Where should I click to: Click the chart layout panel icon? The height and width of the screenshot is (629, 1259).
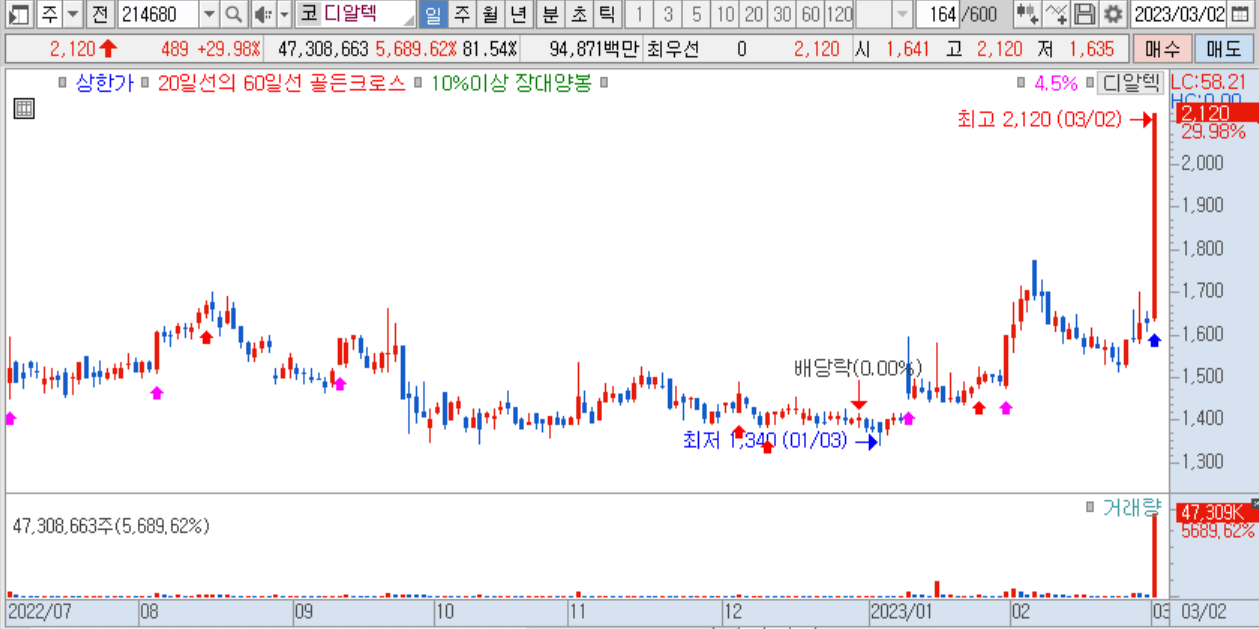click(19, 14)
